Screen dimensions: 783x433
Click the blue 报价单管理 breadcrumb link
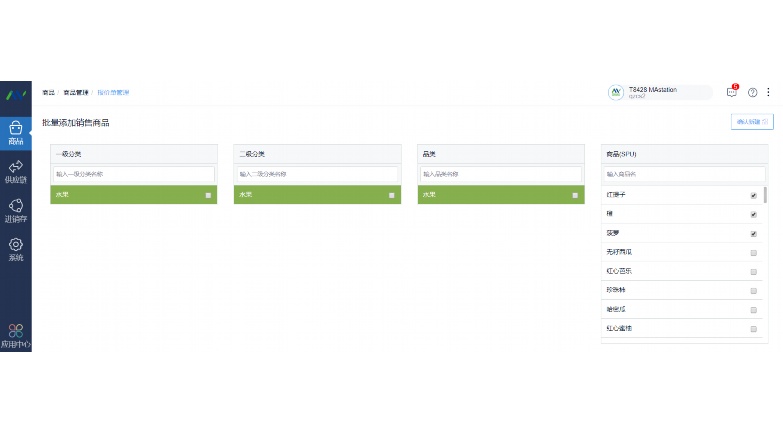pos(113,92)
